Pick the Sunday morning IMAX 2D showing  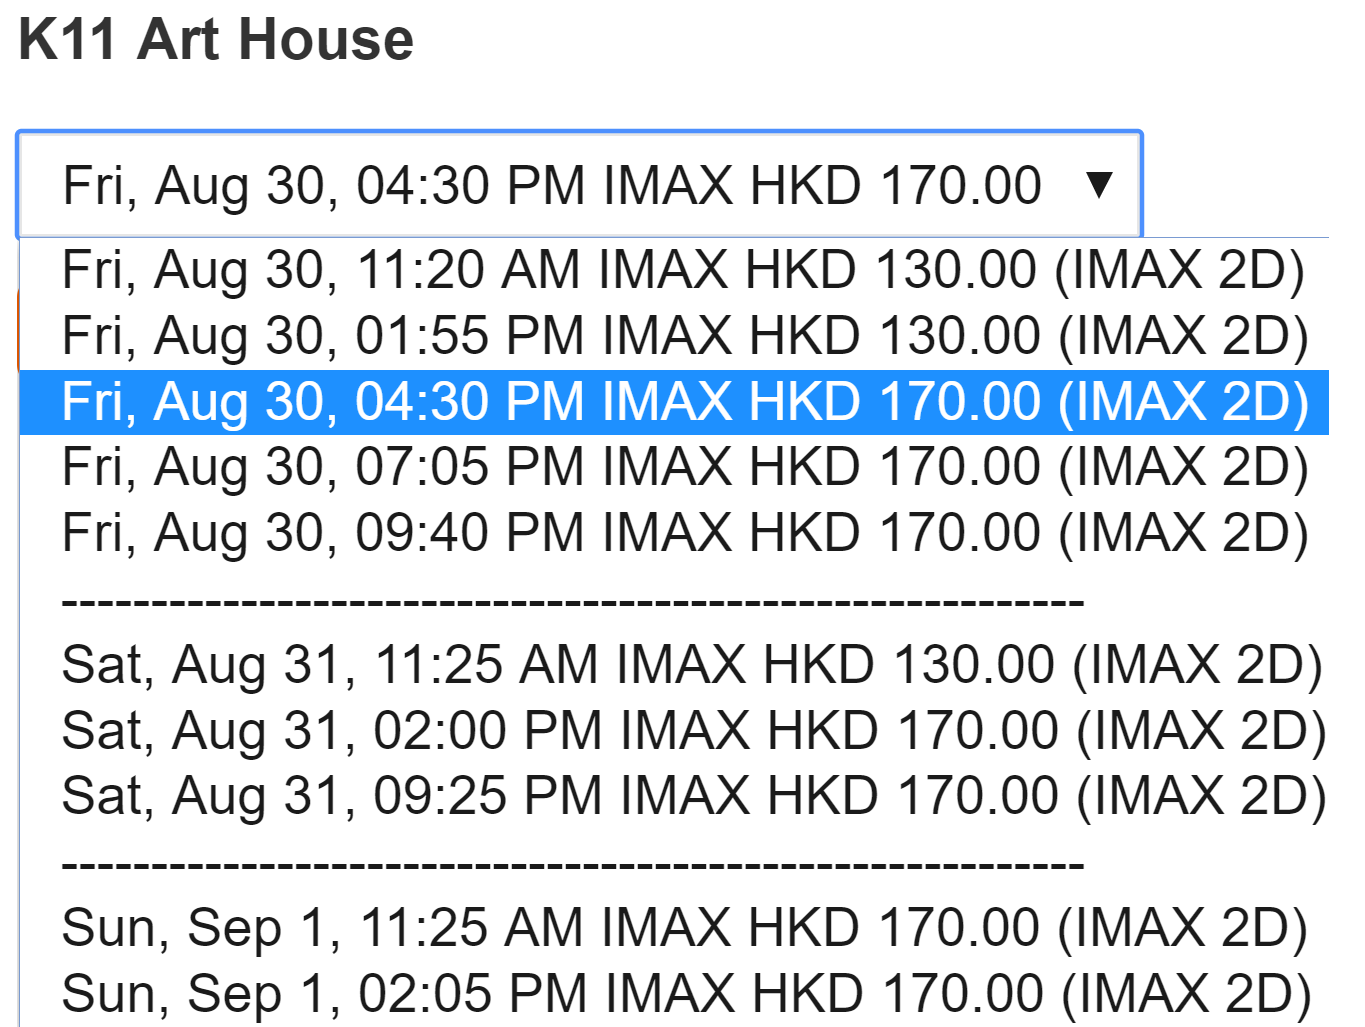pos(685,928)
